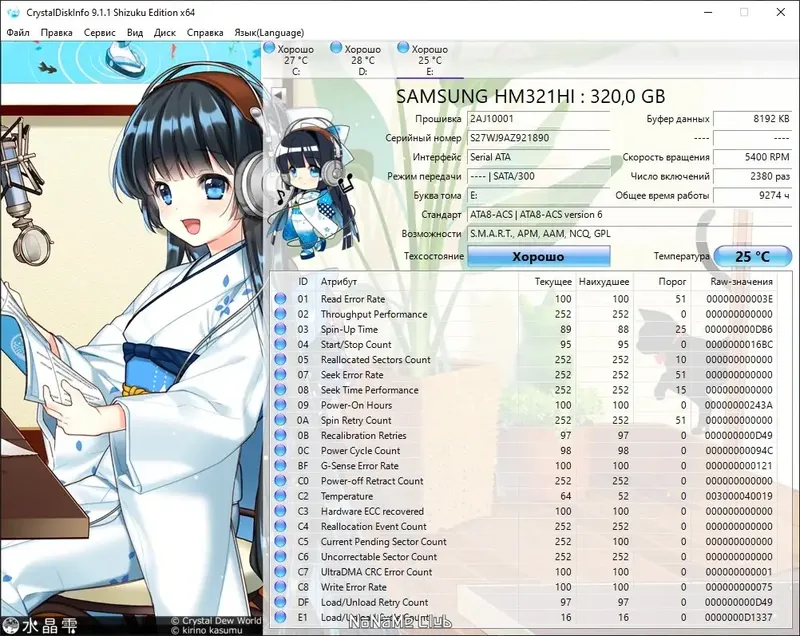
Task: Click status icon of Power-On Hours row
Action: 280,405
